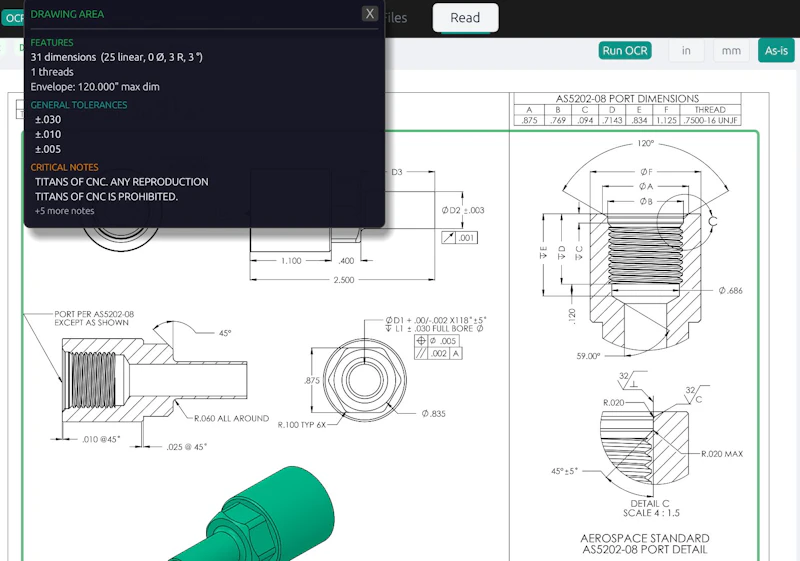
Task: Click the Run OCR button
Action: 625,50
